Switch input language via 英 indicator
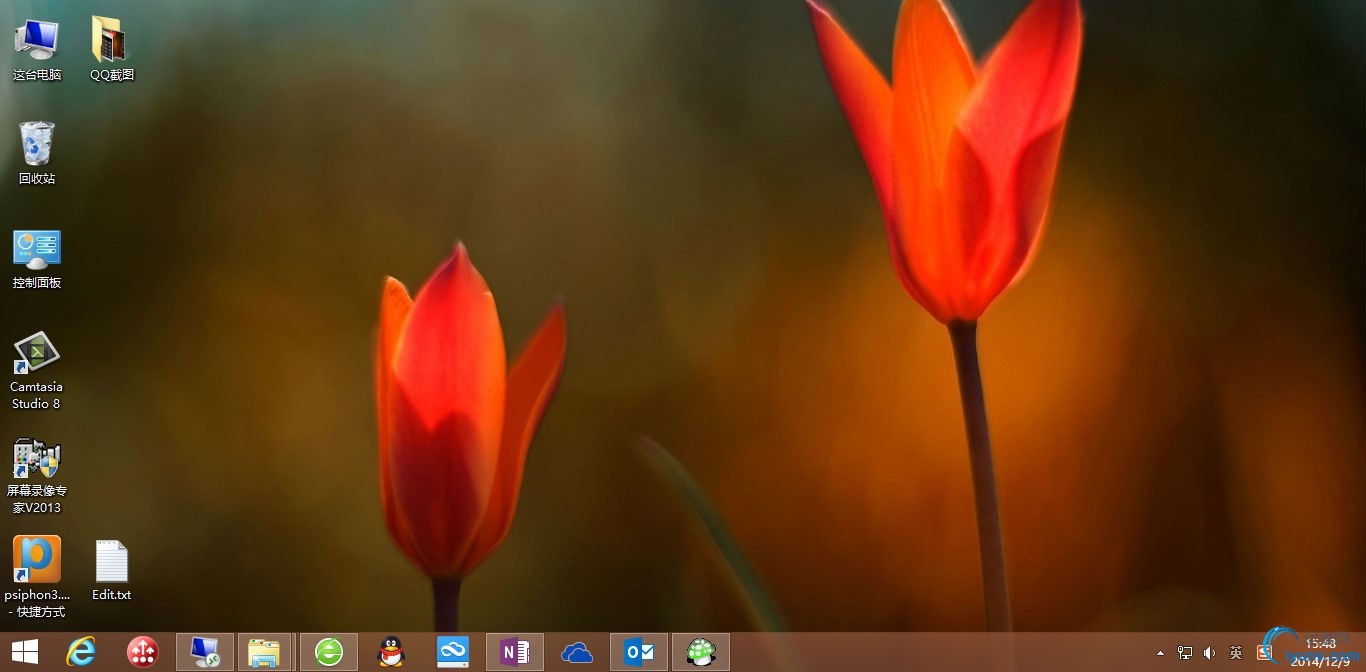This screenshot has height=672, width=1366. pos(1236,653)
